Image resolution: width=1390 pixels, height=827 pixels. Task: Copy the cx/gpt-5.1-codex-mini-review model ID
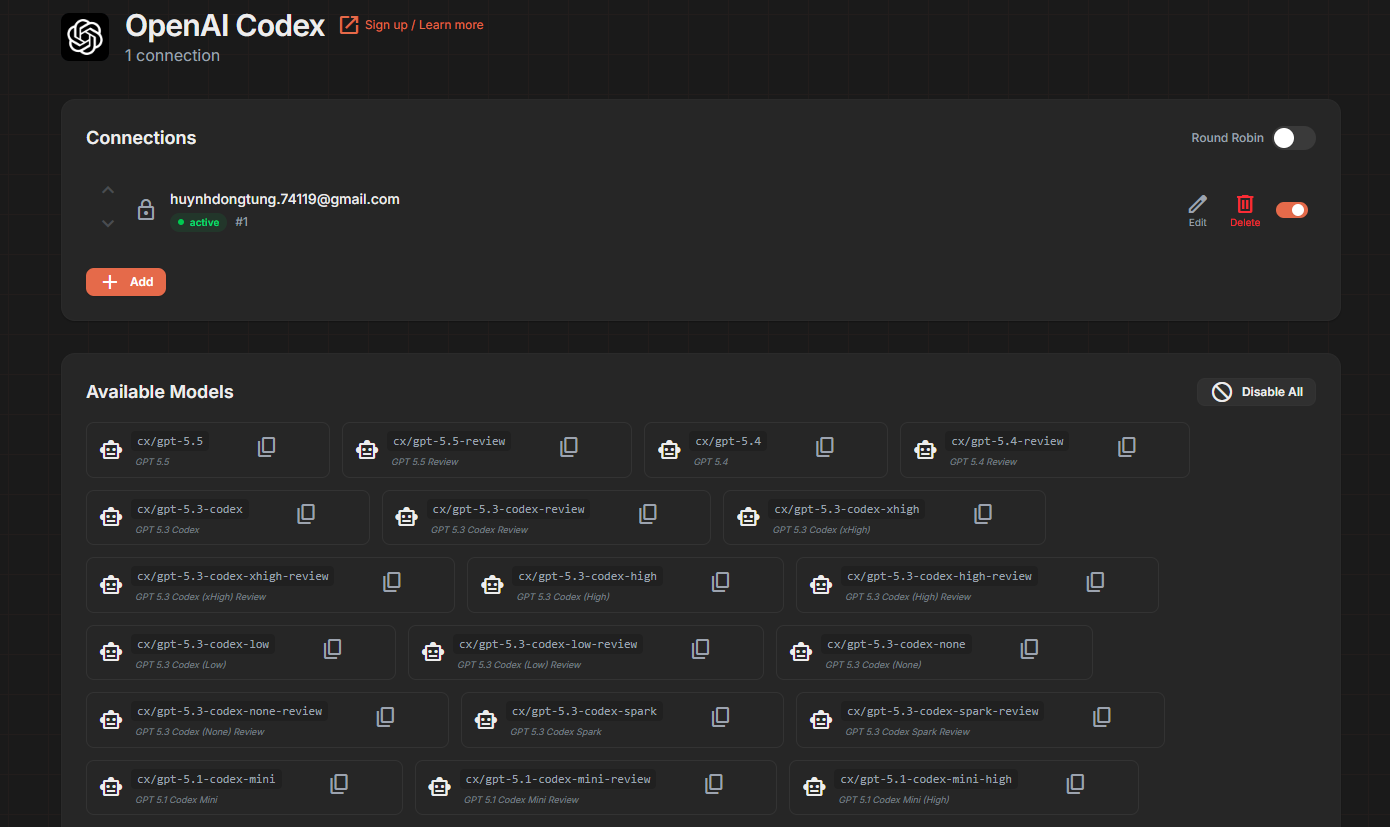coord(714,784)
